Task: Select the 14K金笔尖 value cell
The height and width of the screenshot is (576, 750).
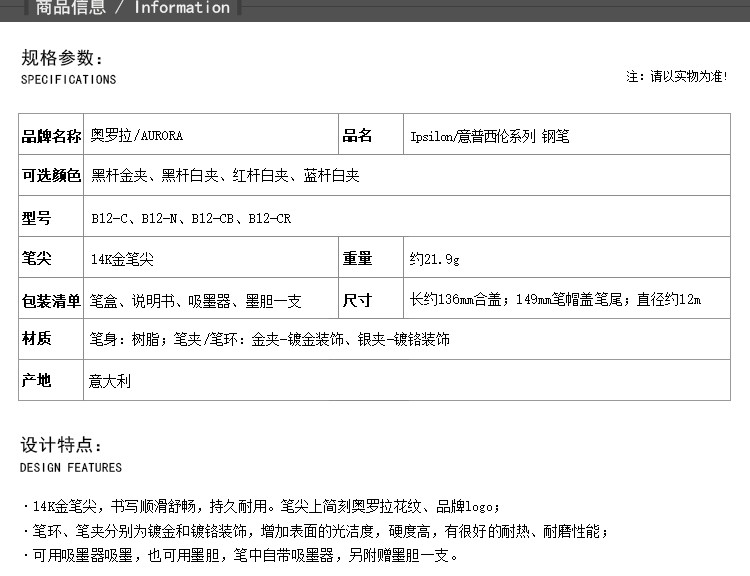Action: pyautogui.click(x=211, y=257)
